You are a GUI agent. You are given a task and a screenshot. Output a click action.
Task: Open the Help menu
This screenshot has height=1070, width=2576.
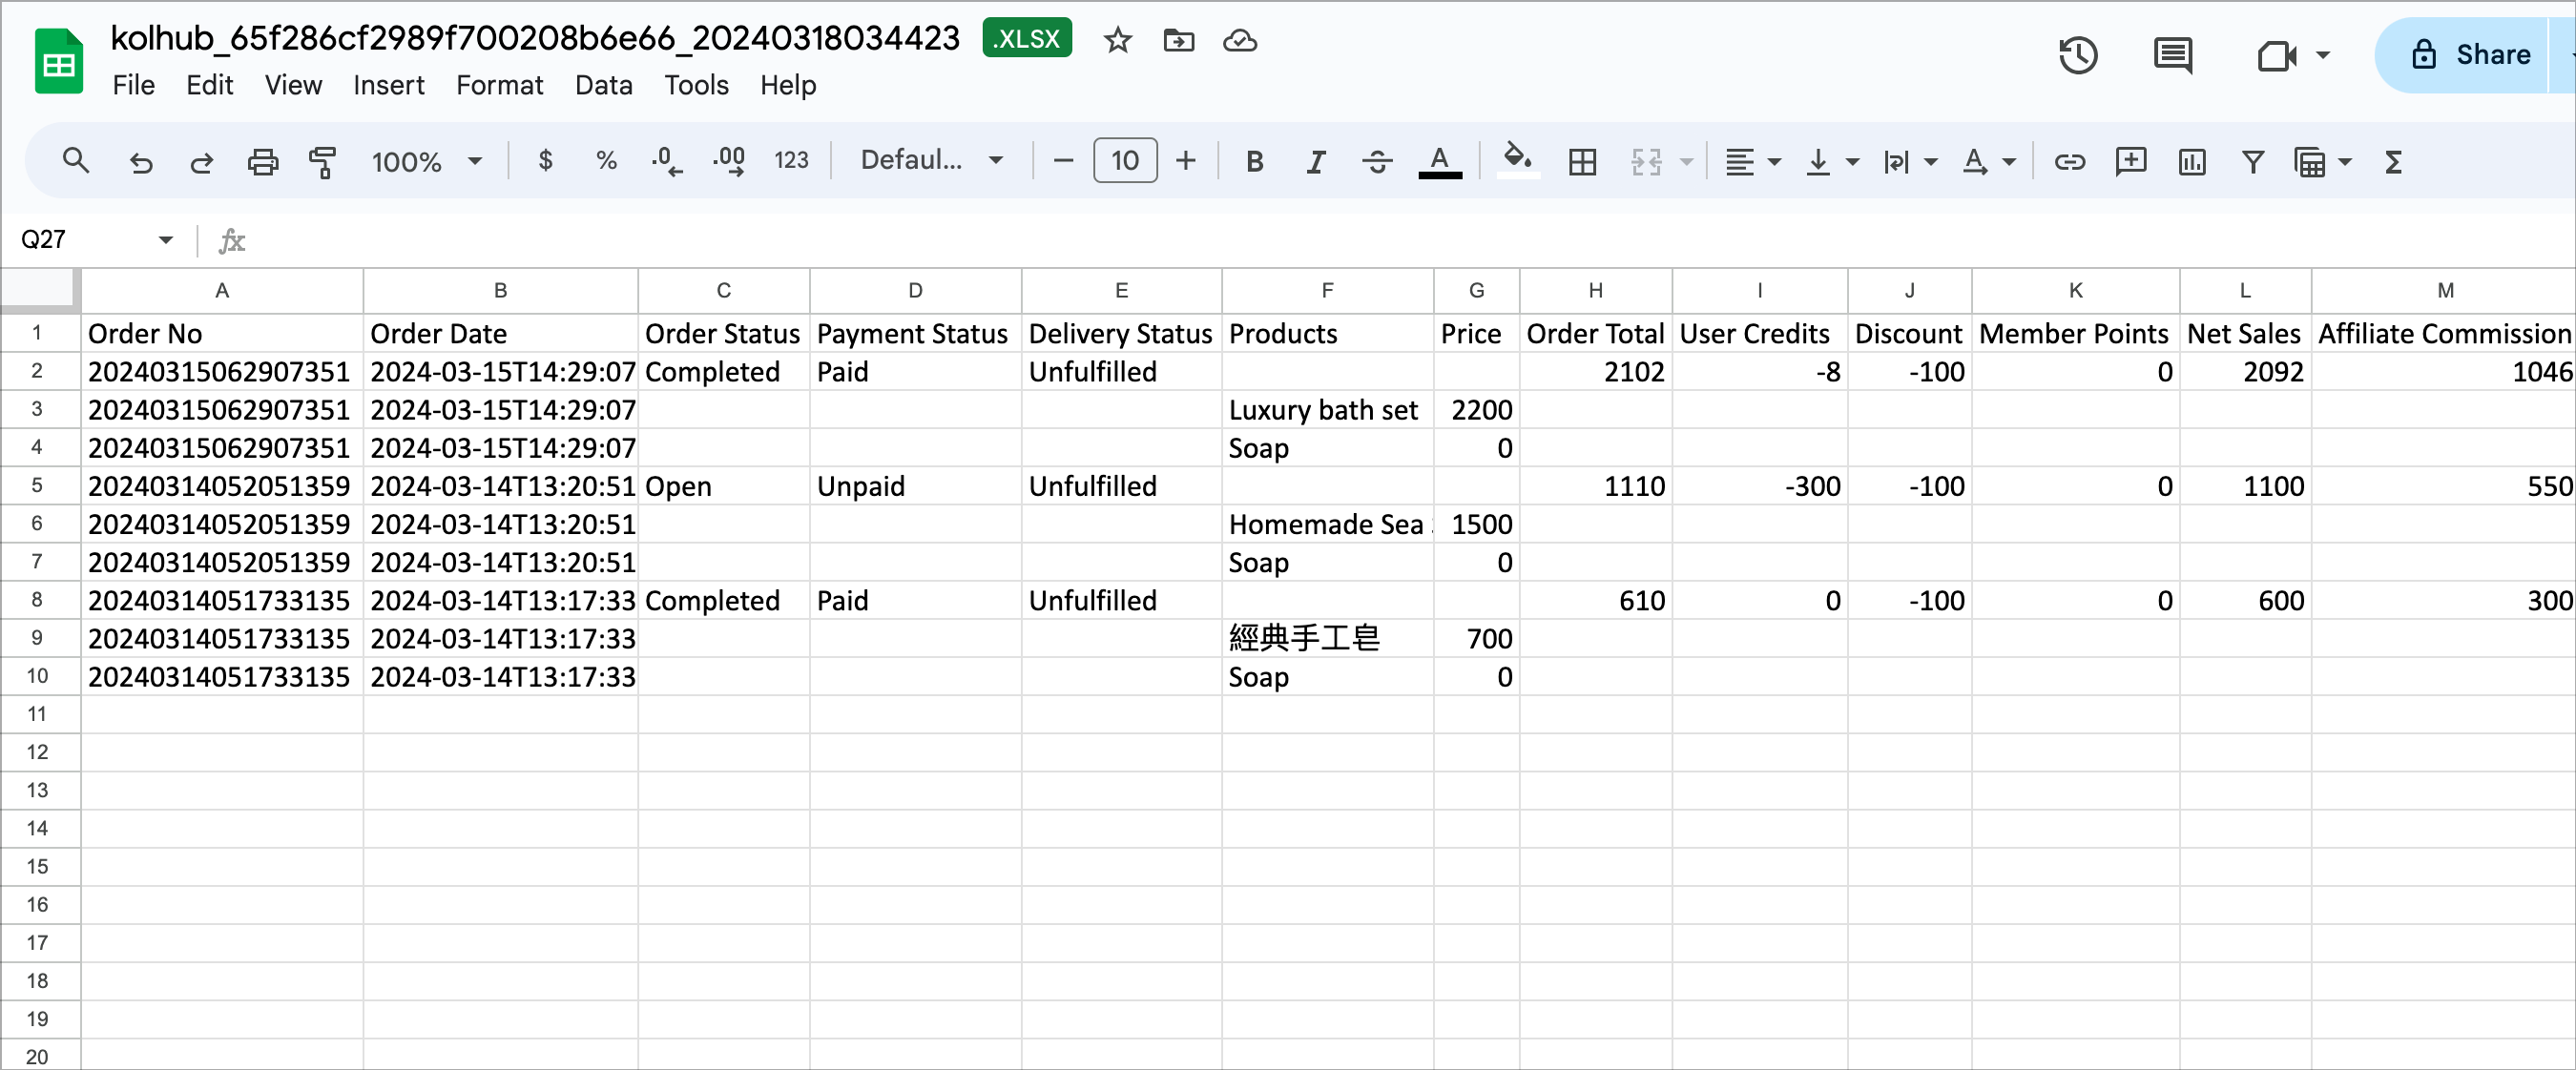[x=788, y=85]
